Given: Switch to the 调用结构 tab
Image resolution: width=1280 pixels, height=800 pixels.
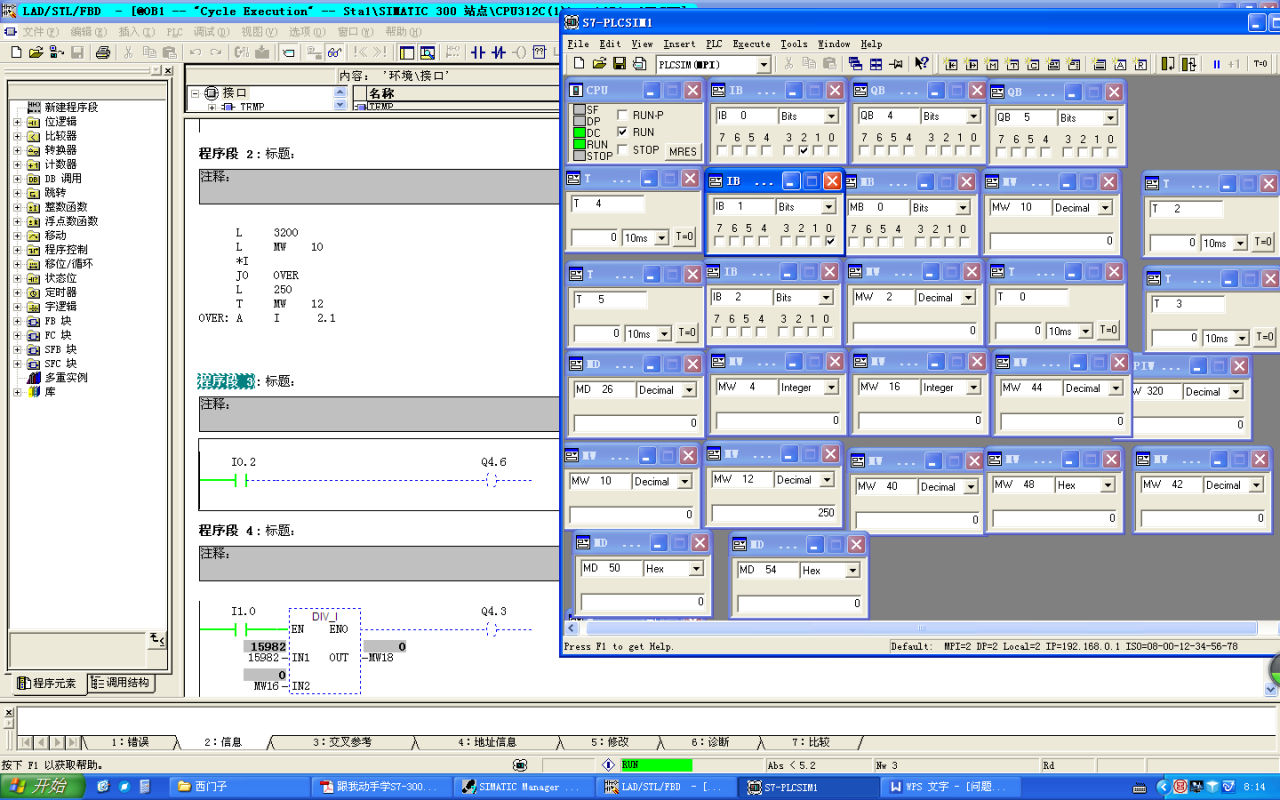Looking at the screenshot, I should tap(120, 683).
